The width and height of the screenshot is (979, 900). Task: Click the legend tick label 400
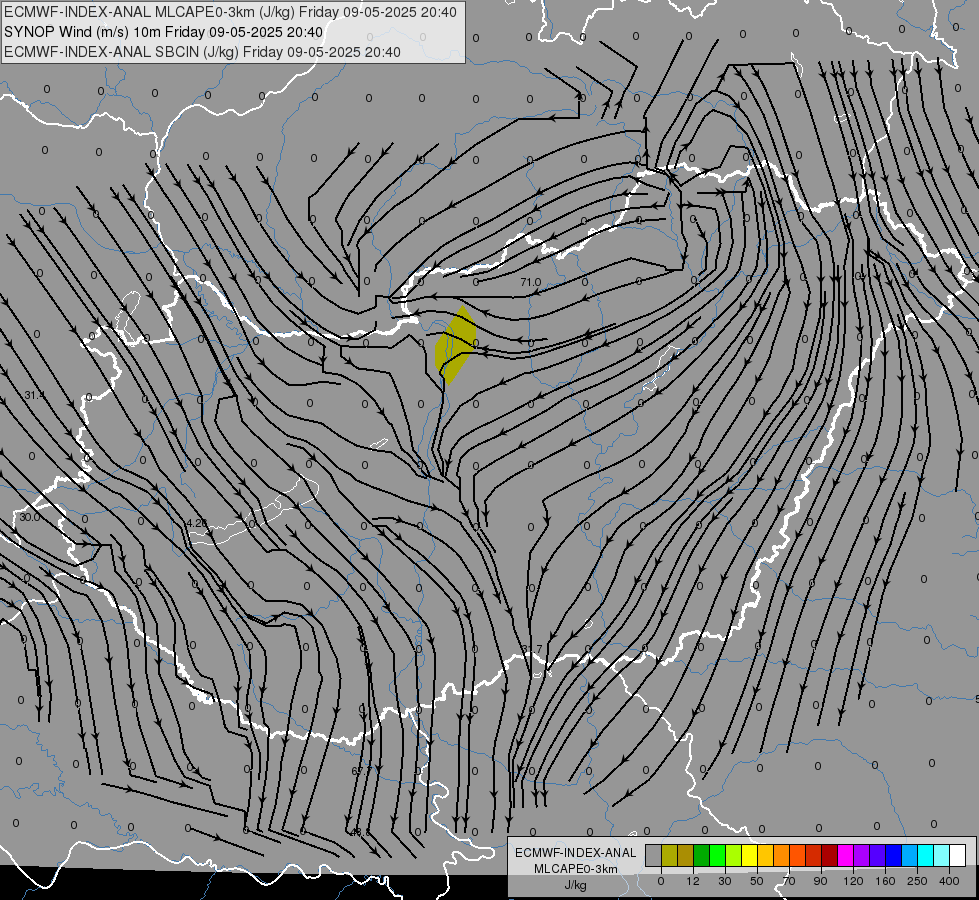[x=949, y=881]
